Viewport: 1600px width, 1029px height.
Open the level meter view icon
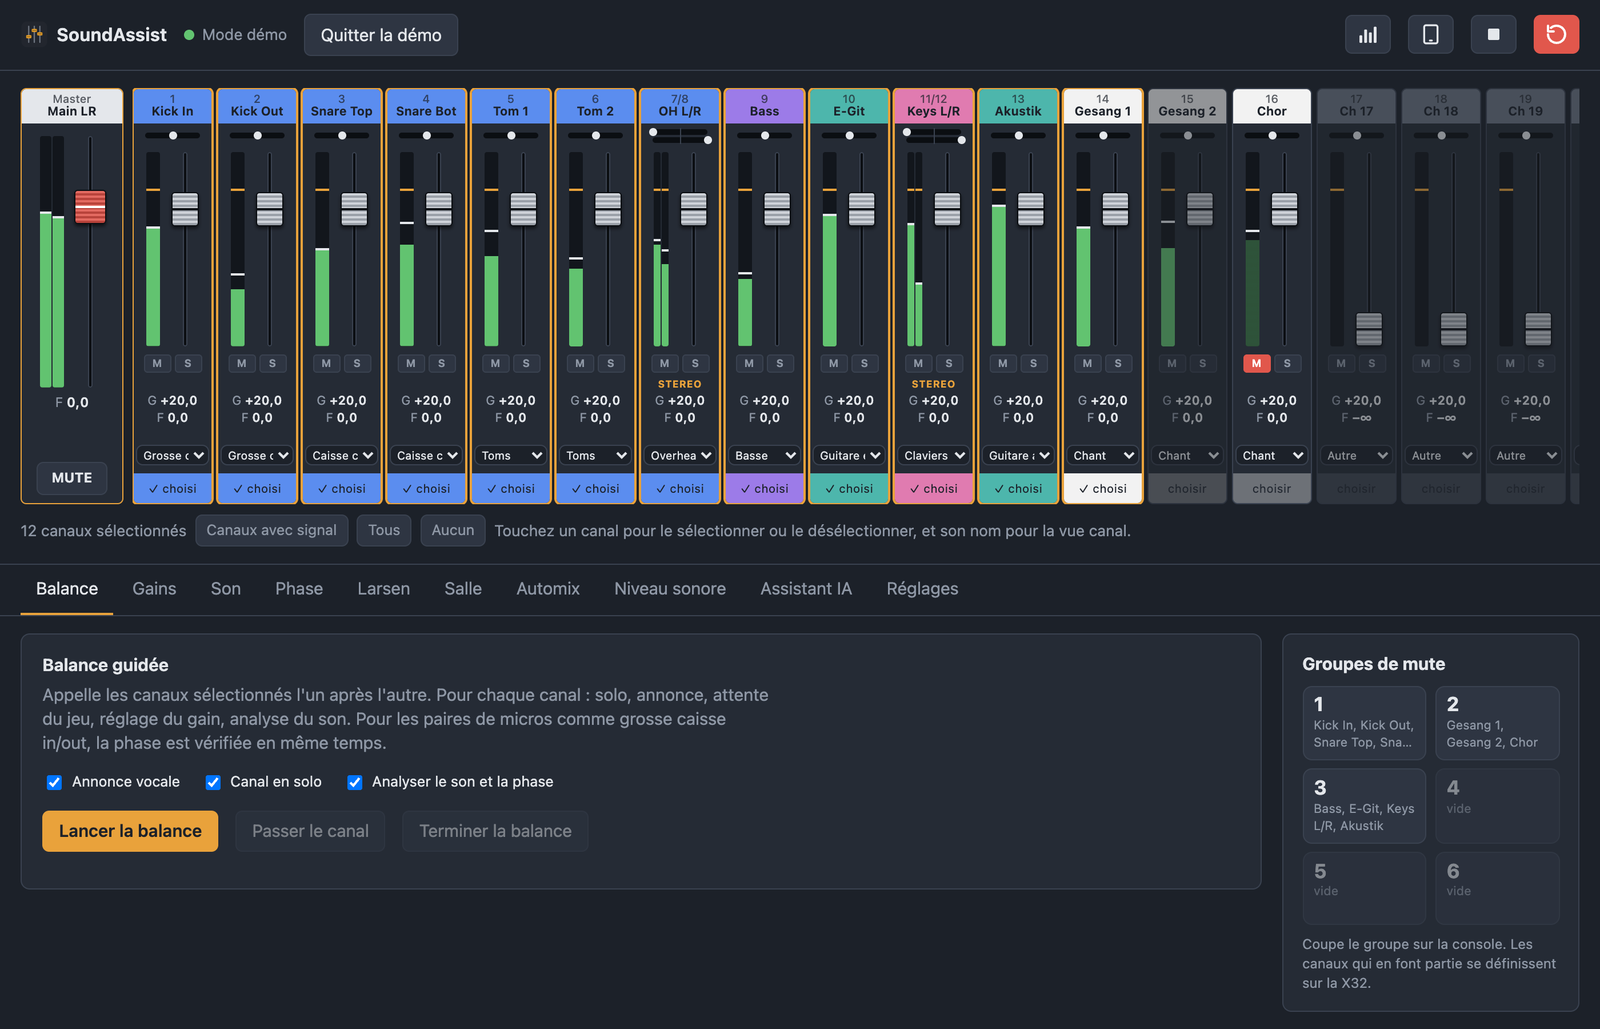coord(1367,35)
